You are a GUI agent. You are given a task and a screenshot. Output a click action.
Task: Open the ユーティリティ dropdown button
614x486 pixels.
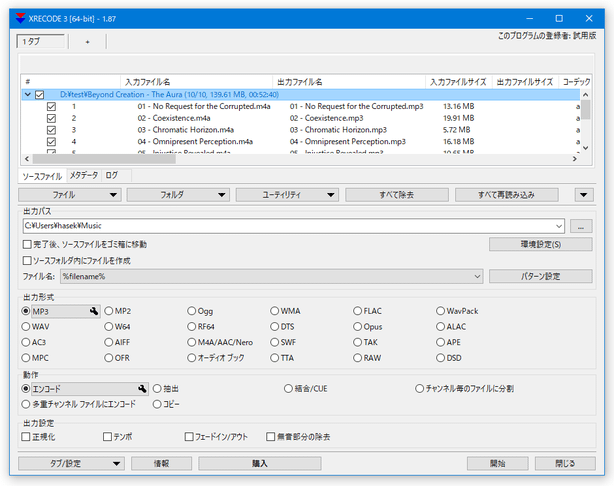coord(287,195)
